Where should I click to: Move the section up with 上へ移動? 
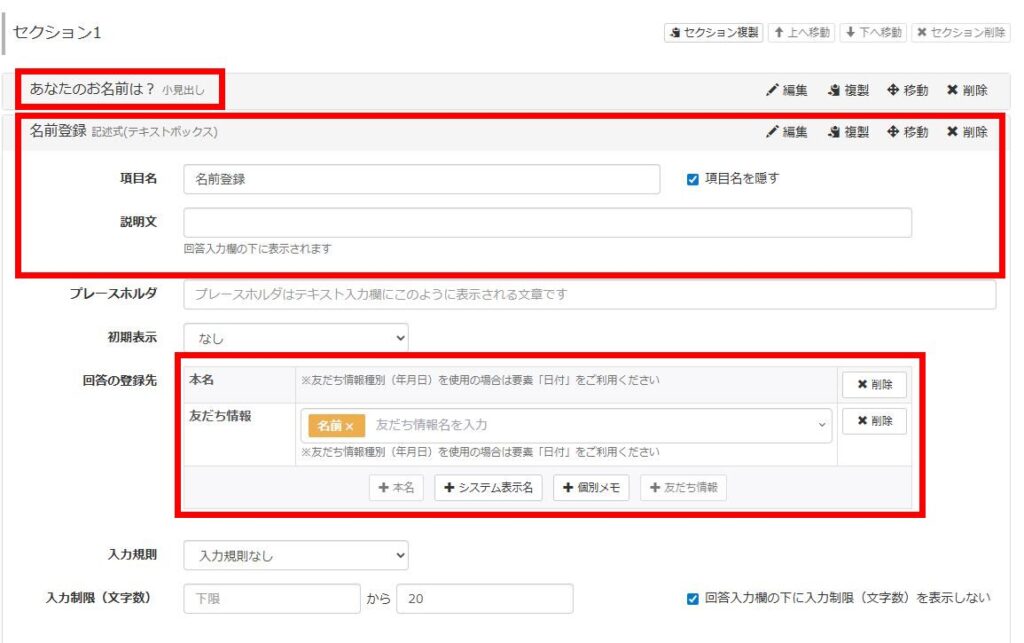tap(802, 33)
